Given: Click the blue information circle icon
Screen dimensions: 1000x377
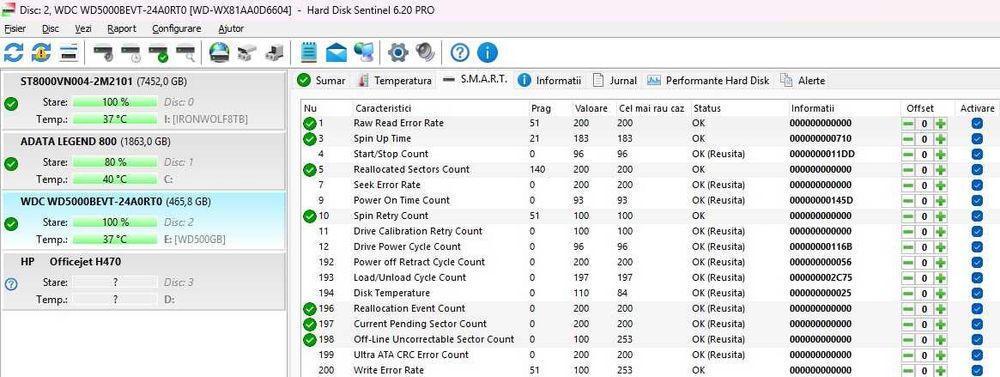Looking at the screenshot, I should click(x=487, y=52).
